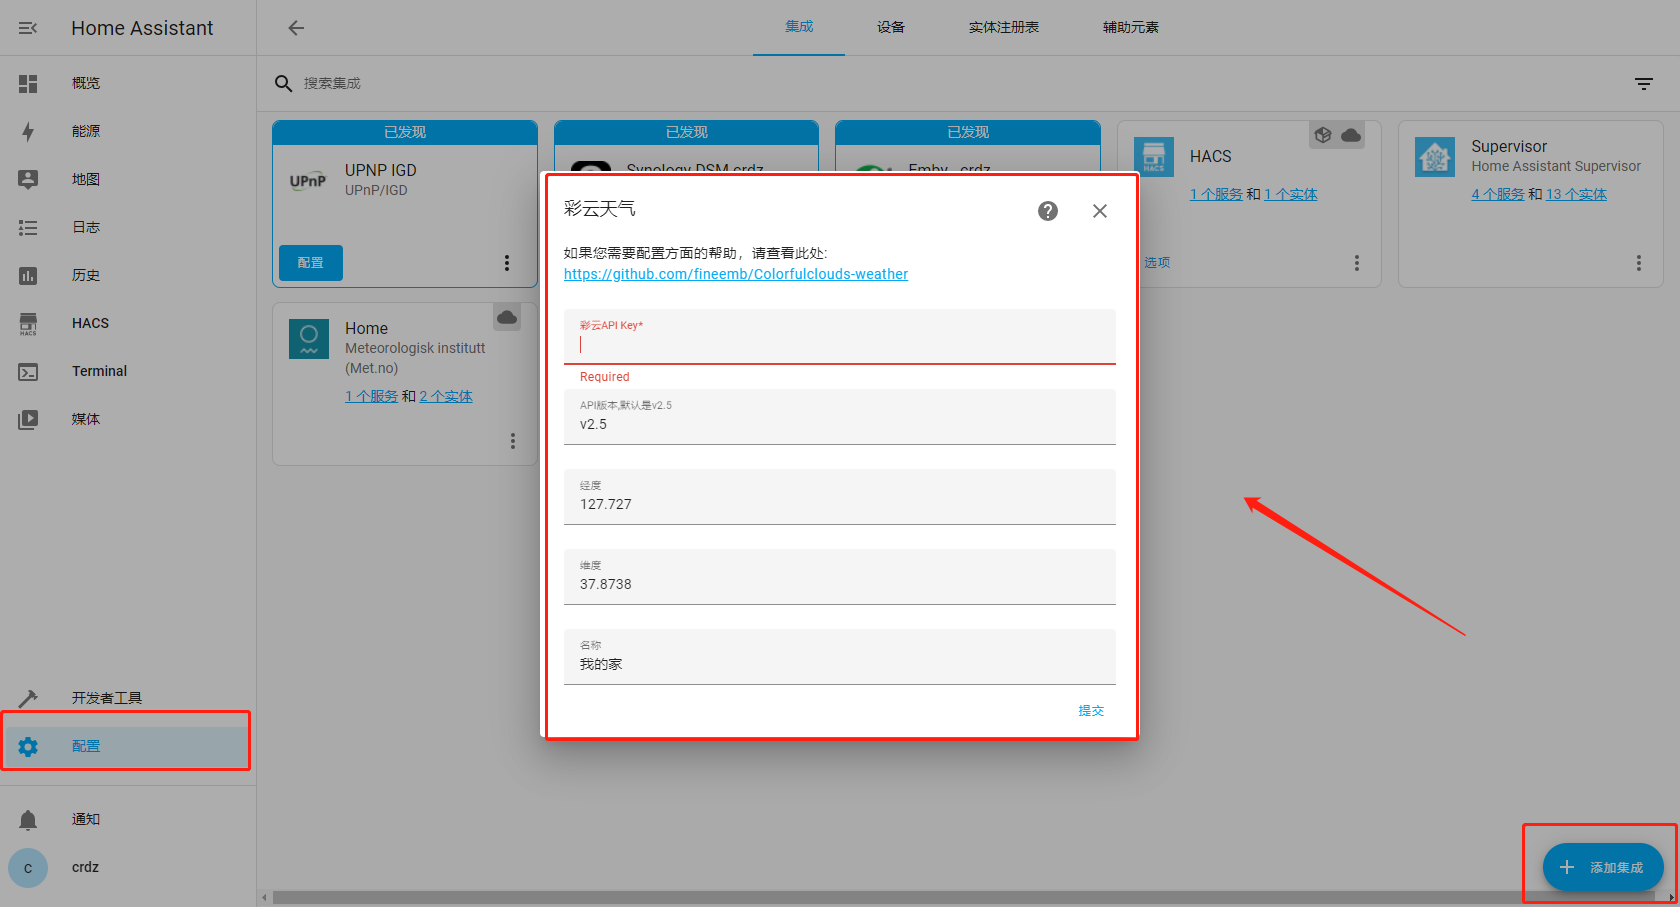Open the Colorfulclouds-weather GitHub link
The image size is (1680, 907).
[736, 274]
